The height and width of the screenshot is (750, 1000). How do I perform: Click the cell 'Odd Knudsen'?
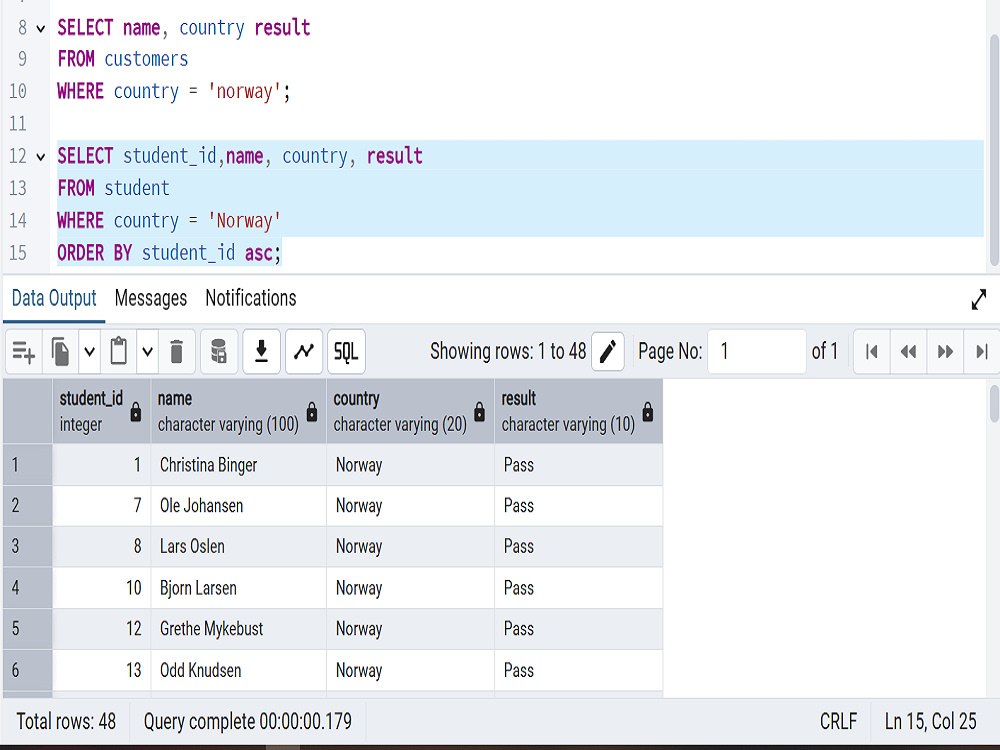click(239, 670)
